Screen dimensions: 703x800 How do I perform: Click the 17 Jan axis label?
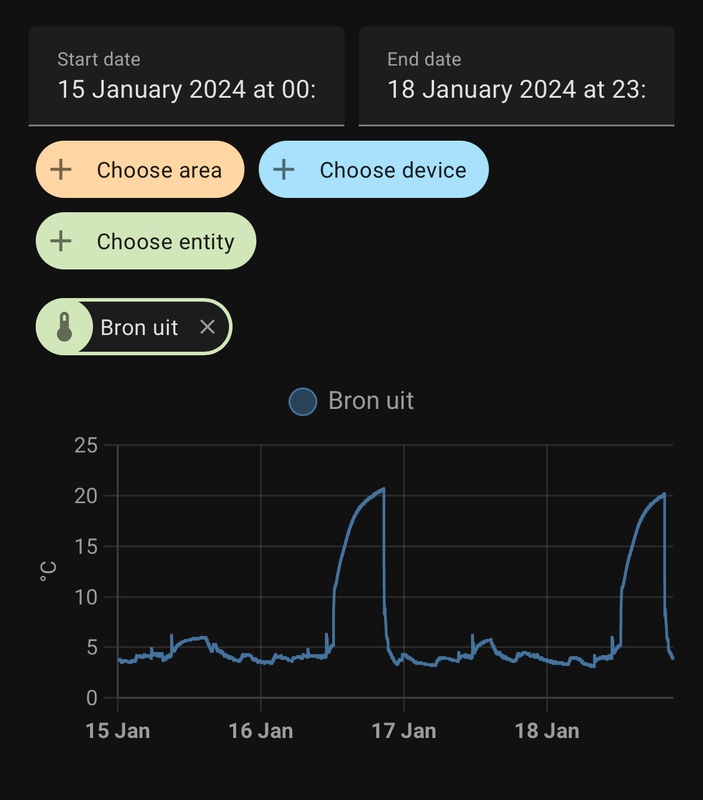404,731
